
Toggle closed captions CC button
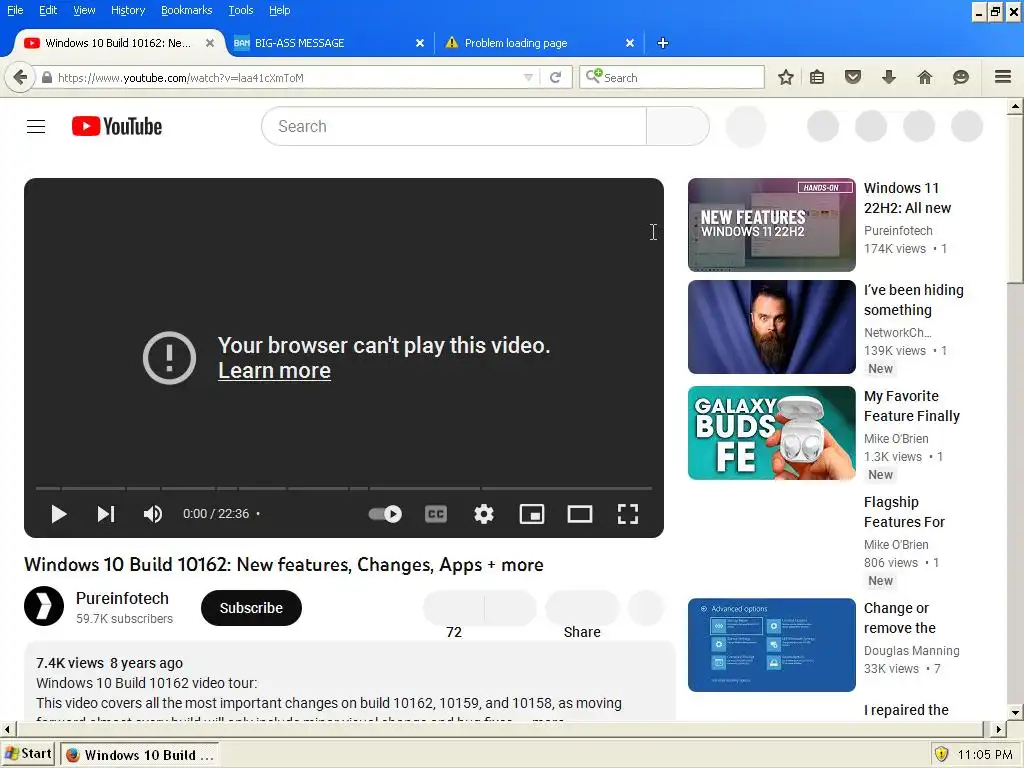coord(436,515)
